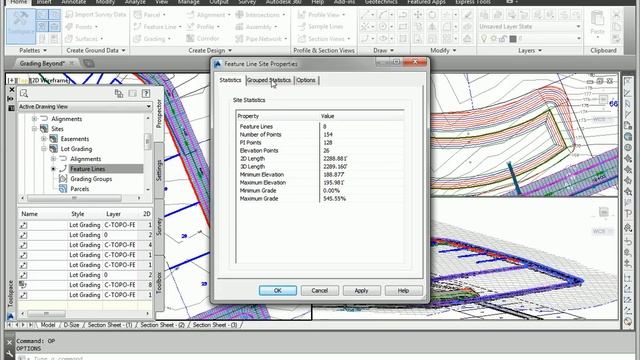The image size is (640, 360).
Task: Click the Profile View icon
Action: click(302, 15)
